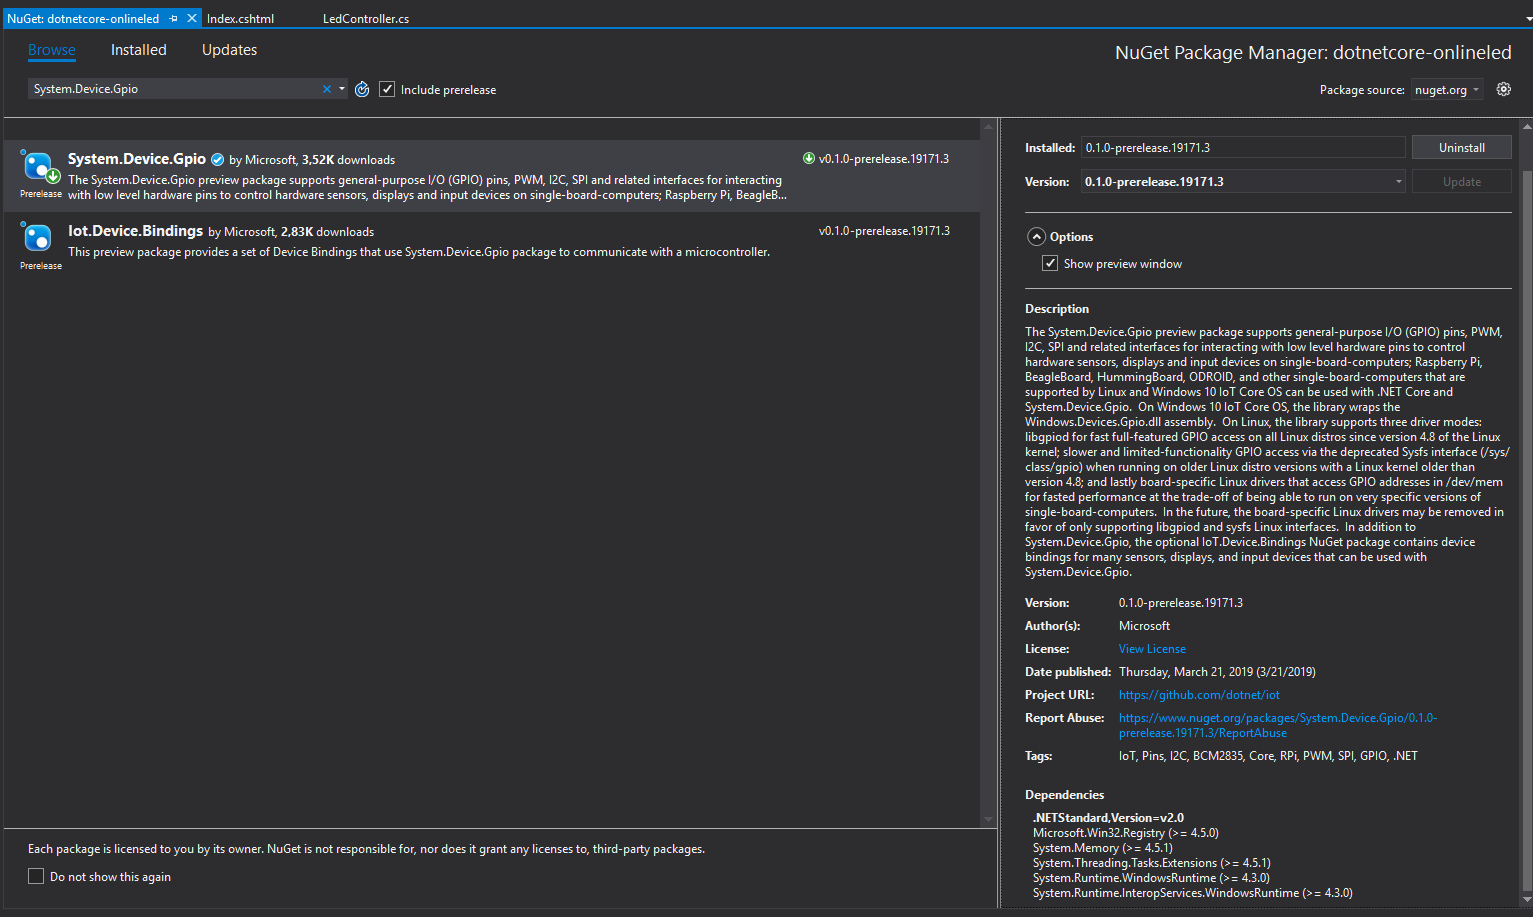Pin the NuGet dotnetcore-onlineled tab
The image size is (1533, 917).
(174, 18)
